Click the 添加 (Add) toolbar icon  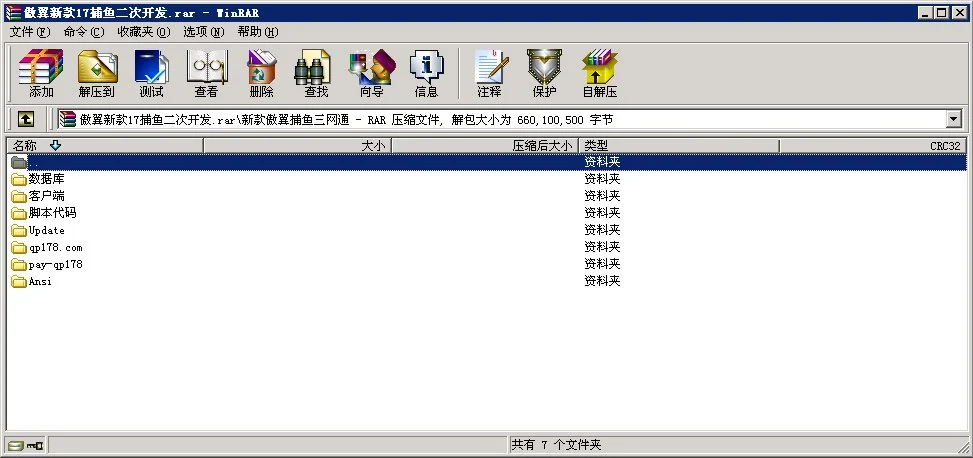41,73
